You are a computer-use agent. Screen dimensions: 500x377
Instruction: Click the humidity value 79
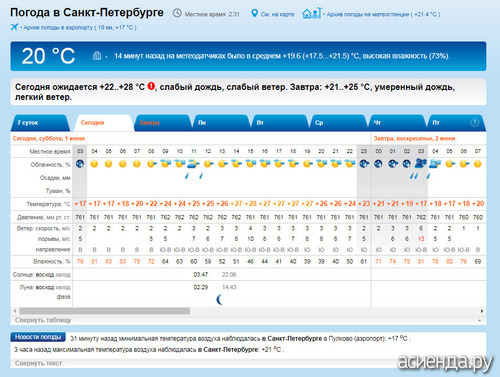tap(80, 262)
